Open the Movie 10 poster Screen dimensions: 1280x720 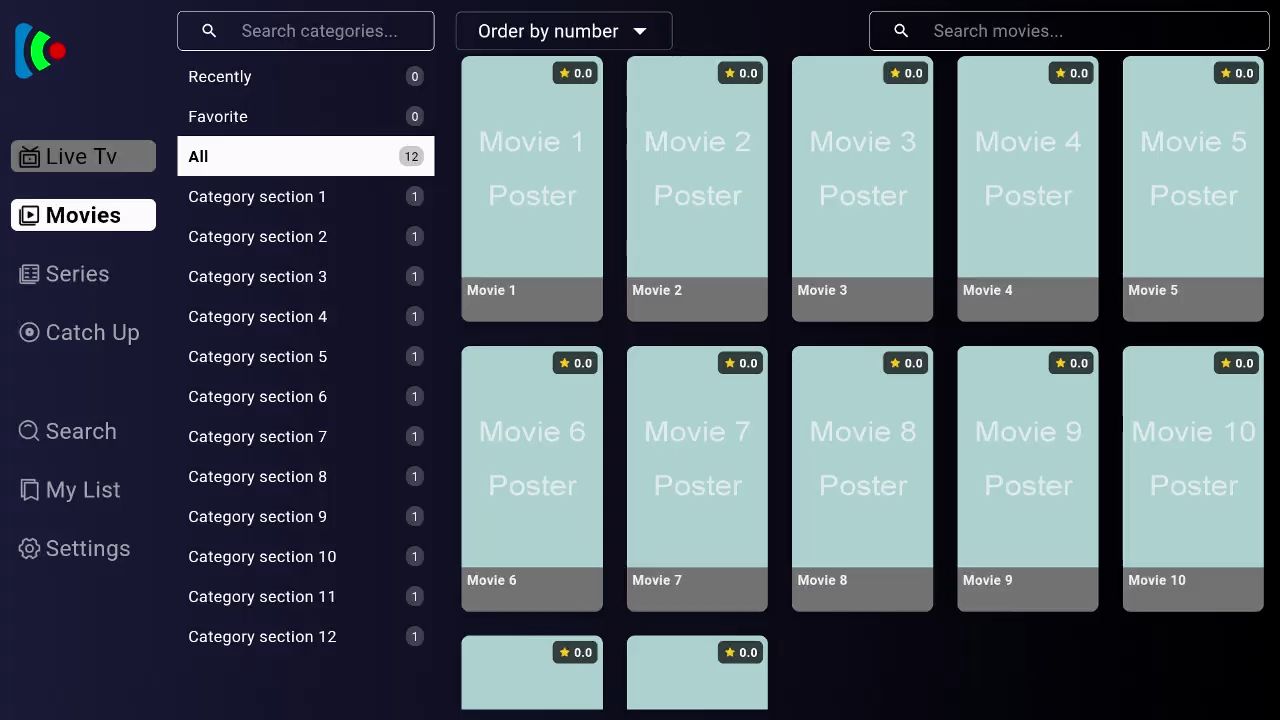pos(1193,460)
